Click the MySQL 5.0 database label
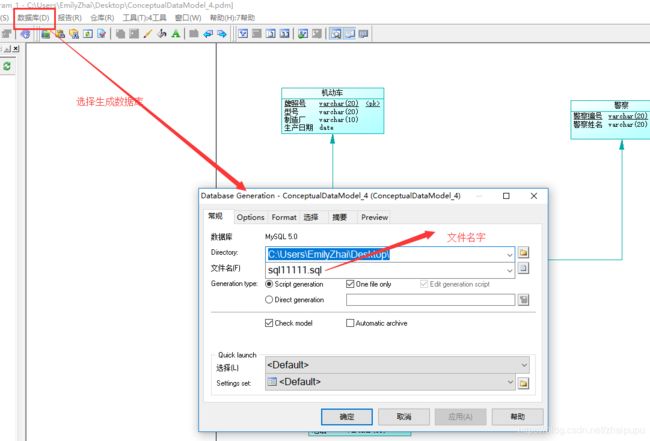This screenshot has height=441, width=650. click(x=281, y=237)
